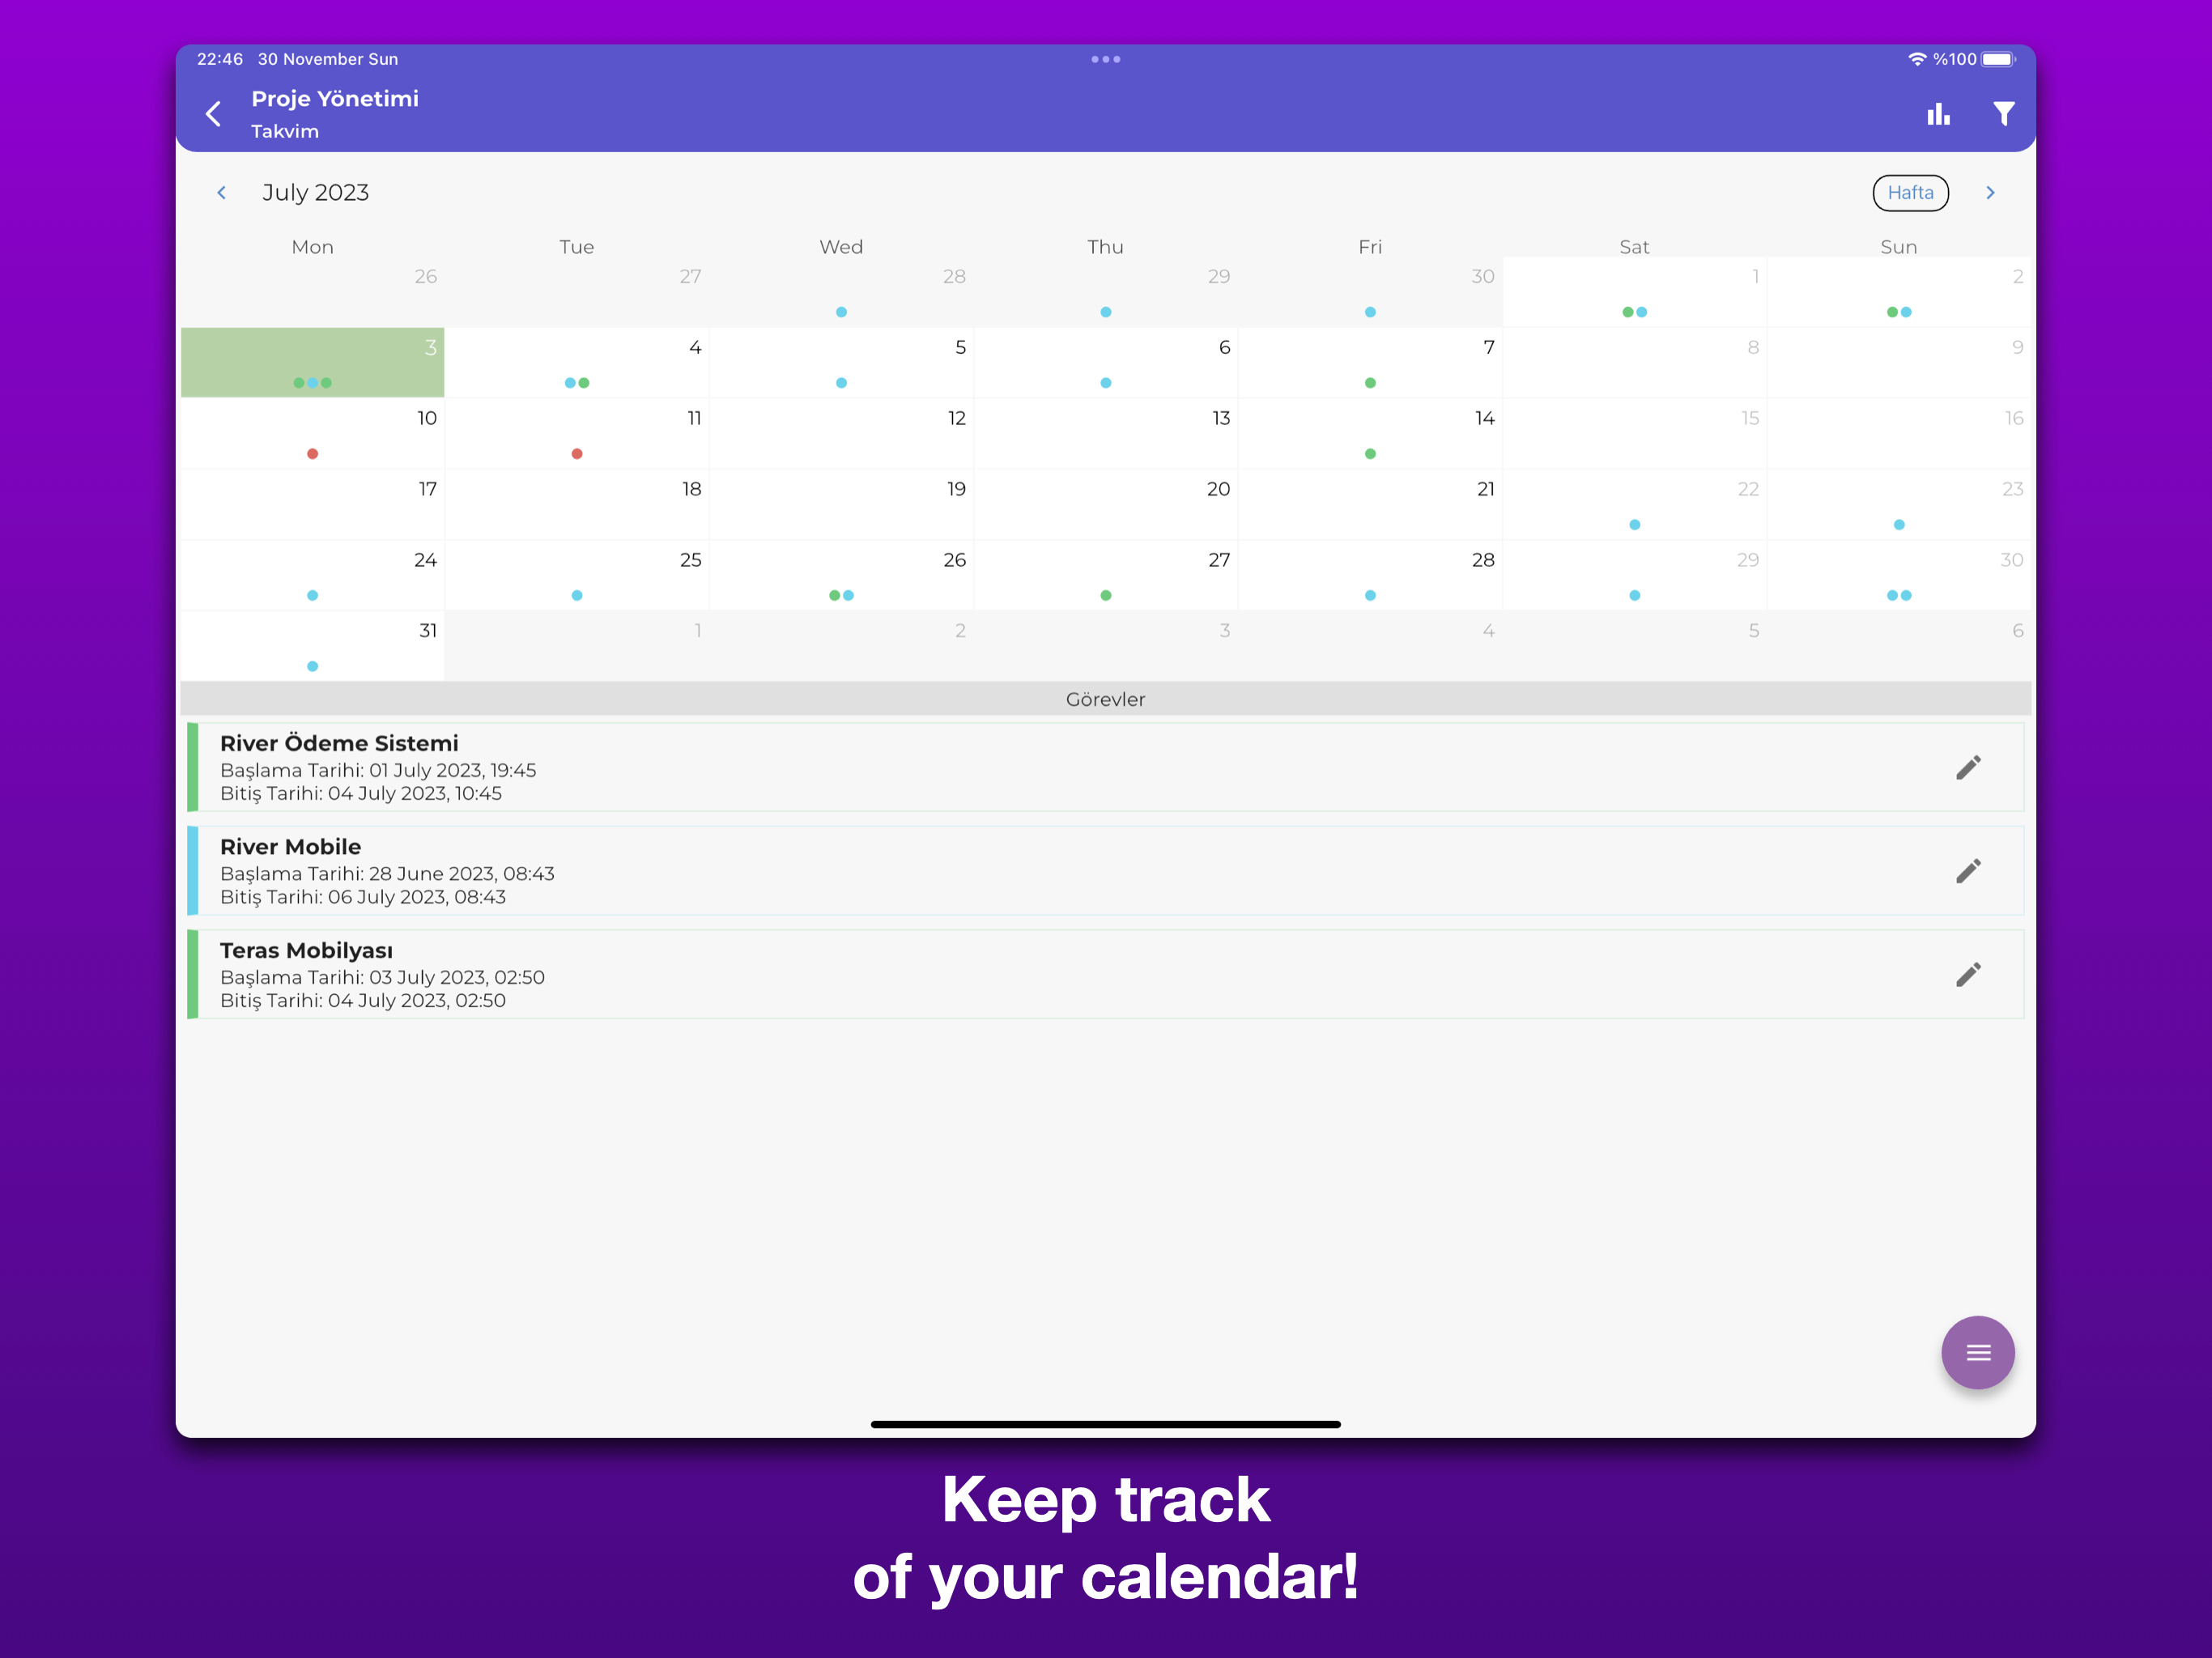The width and height of the screenshot is (2212, 1658).
Task: Select June 28 in previous month
Action: [x=841, y=292]
